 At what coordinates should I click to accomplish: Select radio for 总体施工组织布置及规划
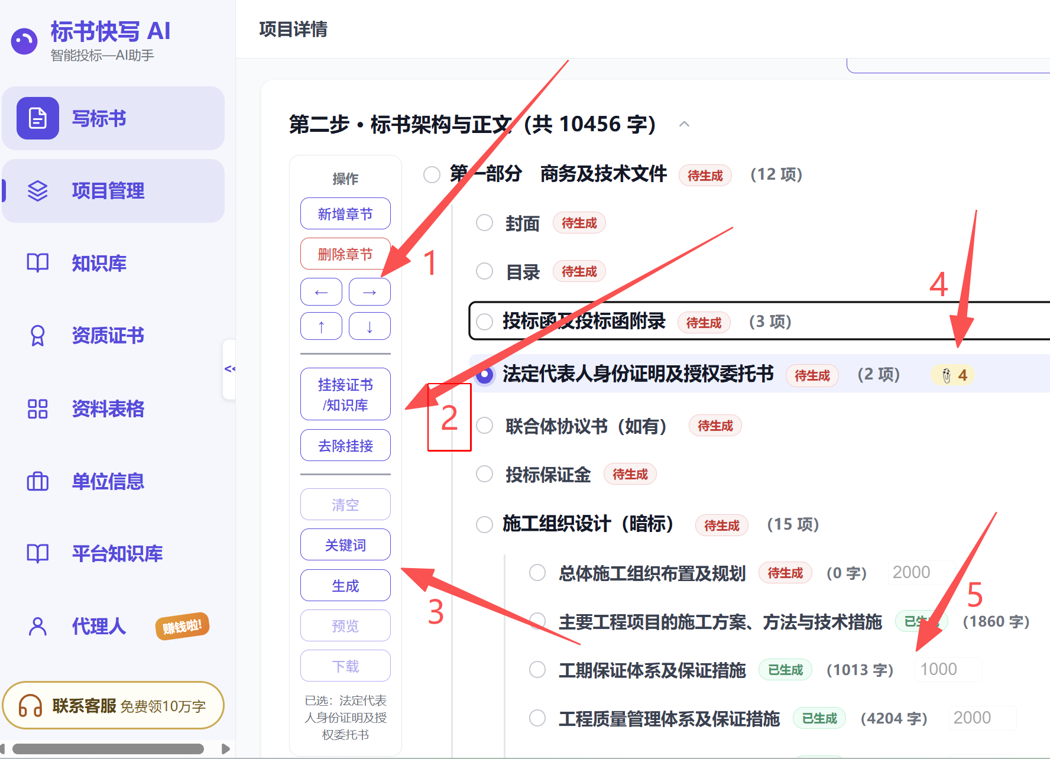(537, 573)
